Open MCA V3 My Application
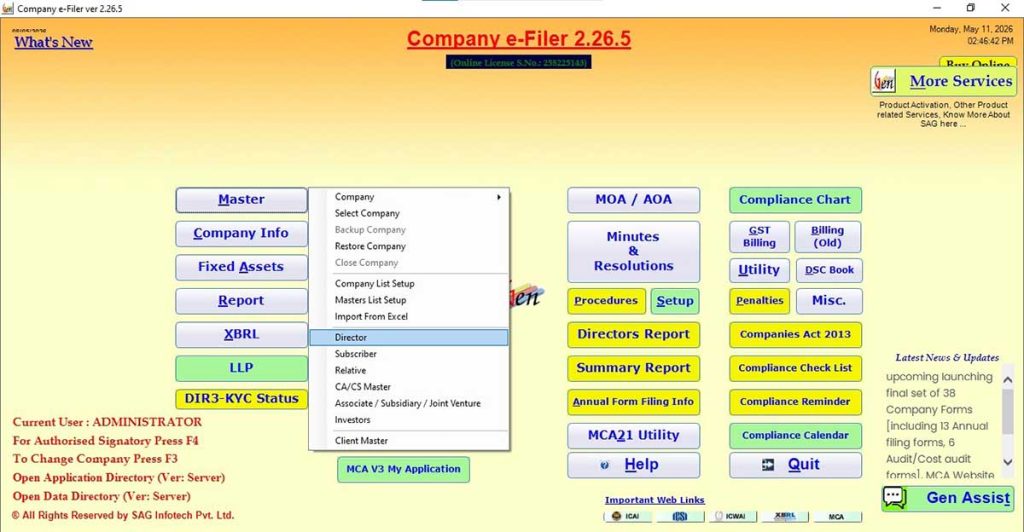The image size is (1024, 532). tap(403, 469)
